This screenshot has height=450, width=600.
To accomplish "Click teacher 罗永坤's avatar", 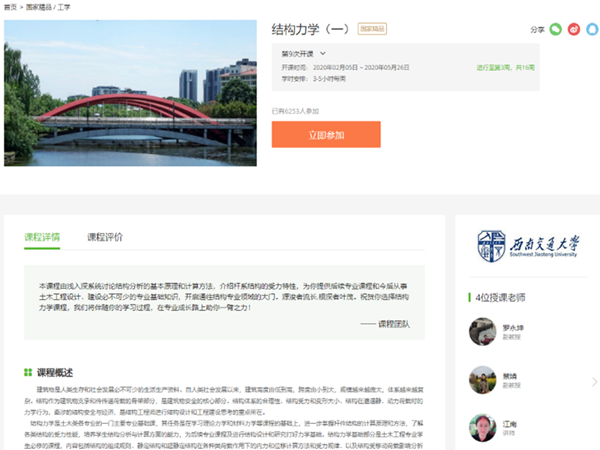I will coord(482,331).
